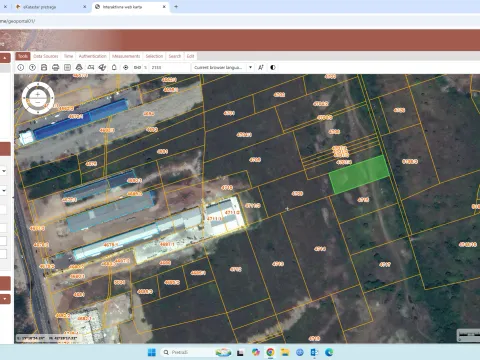This screenshot has height=360, width=480.
Task: Click parcel label 4714 on map
Action: pos(320,249)
